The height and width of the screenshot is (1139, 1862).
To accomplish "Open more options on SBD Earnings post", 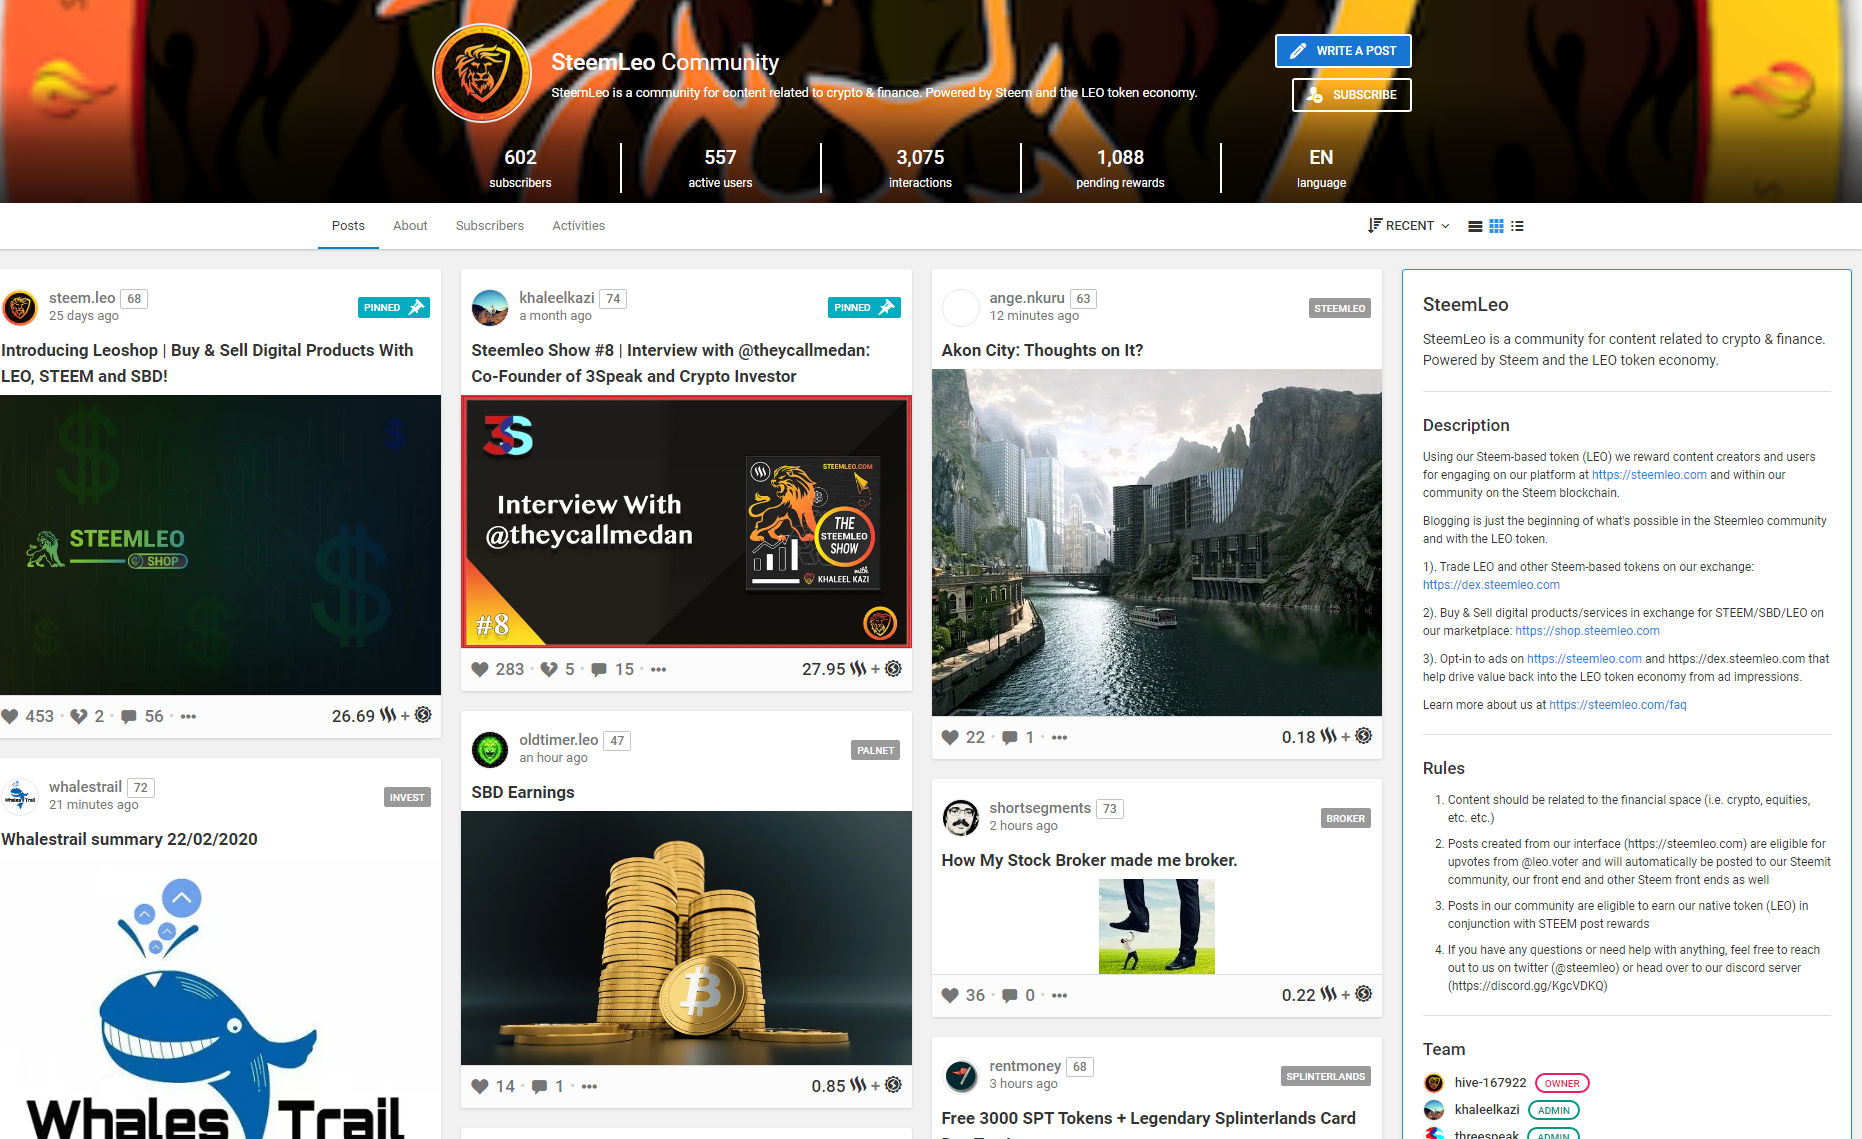I will pyautogui.click(x=589, y=1087).
